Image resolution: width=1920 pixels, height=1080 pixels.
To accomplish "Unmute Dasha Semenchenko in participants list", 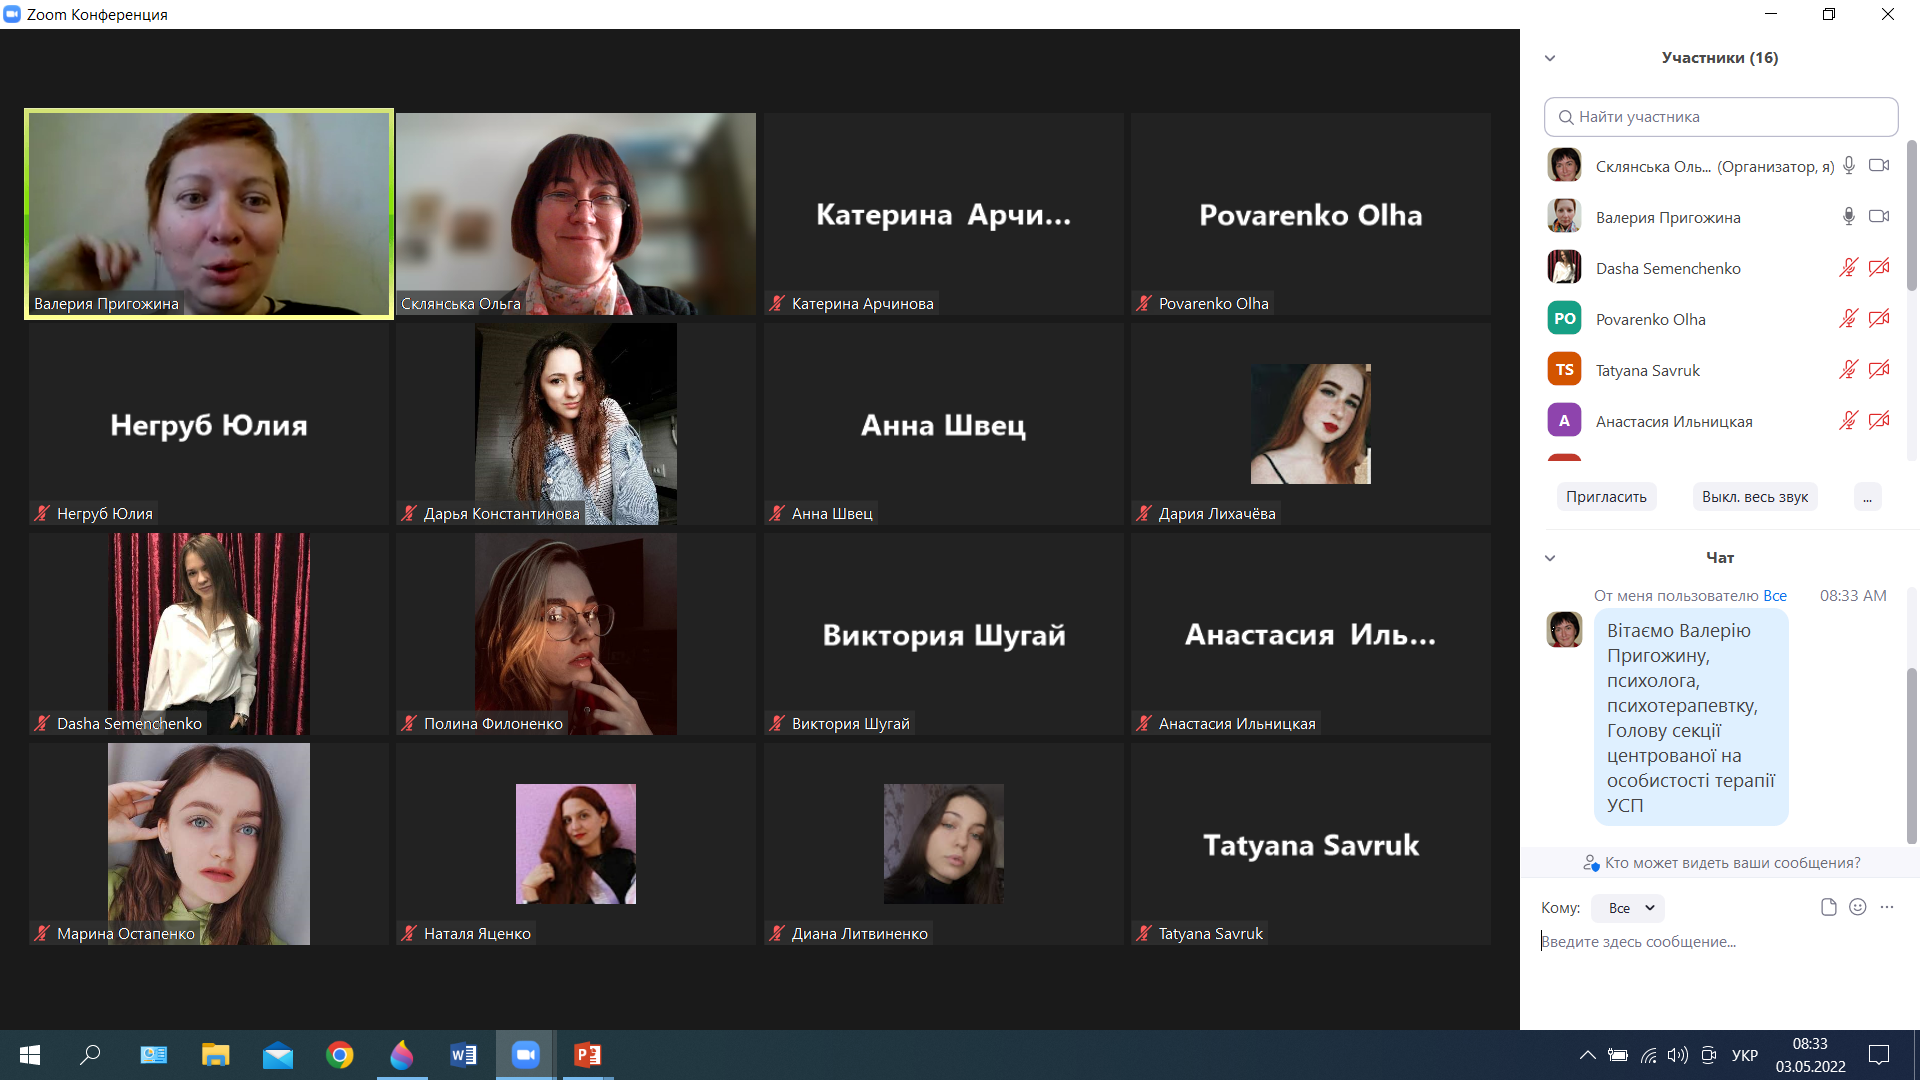I will tap(1849, 268).
